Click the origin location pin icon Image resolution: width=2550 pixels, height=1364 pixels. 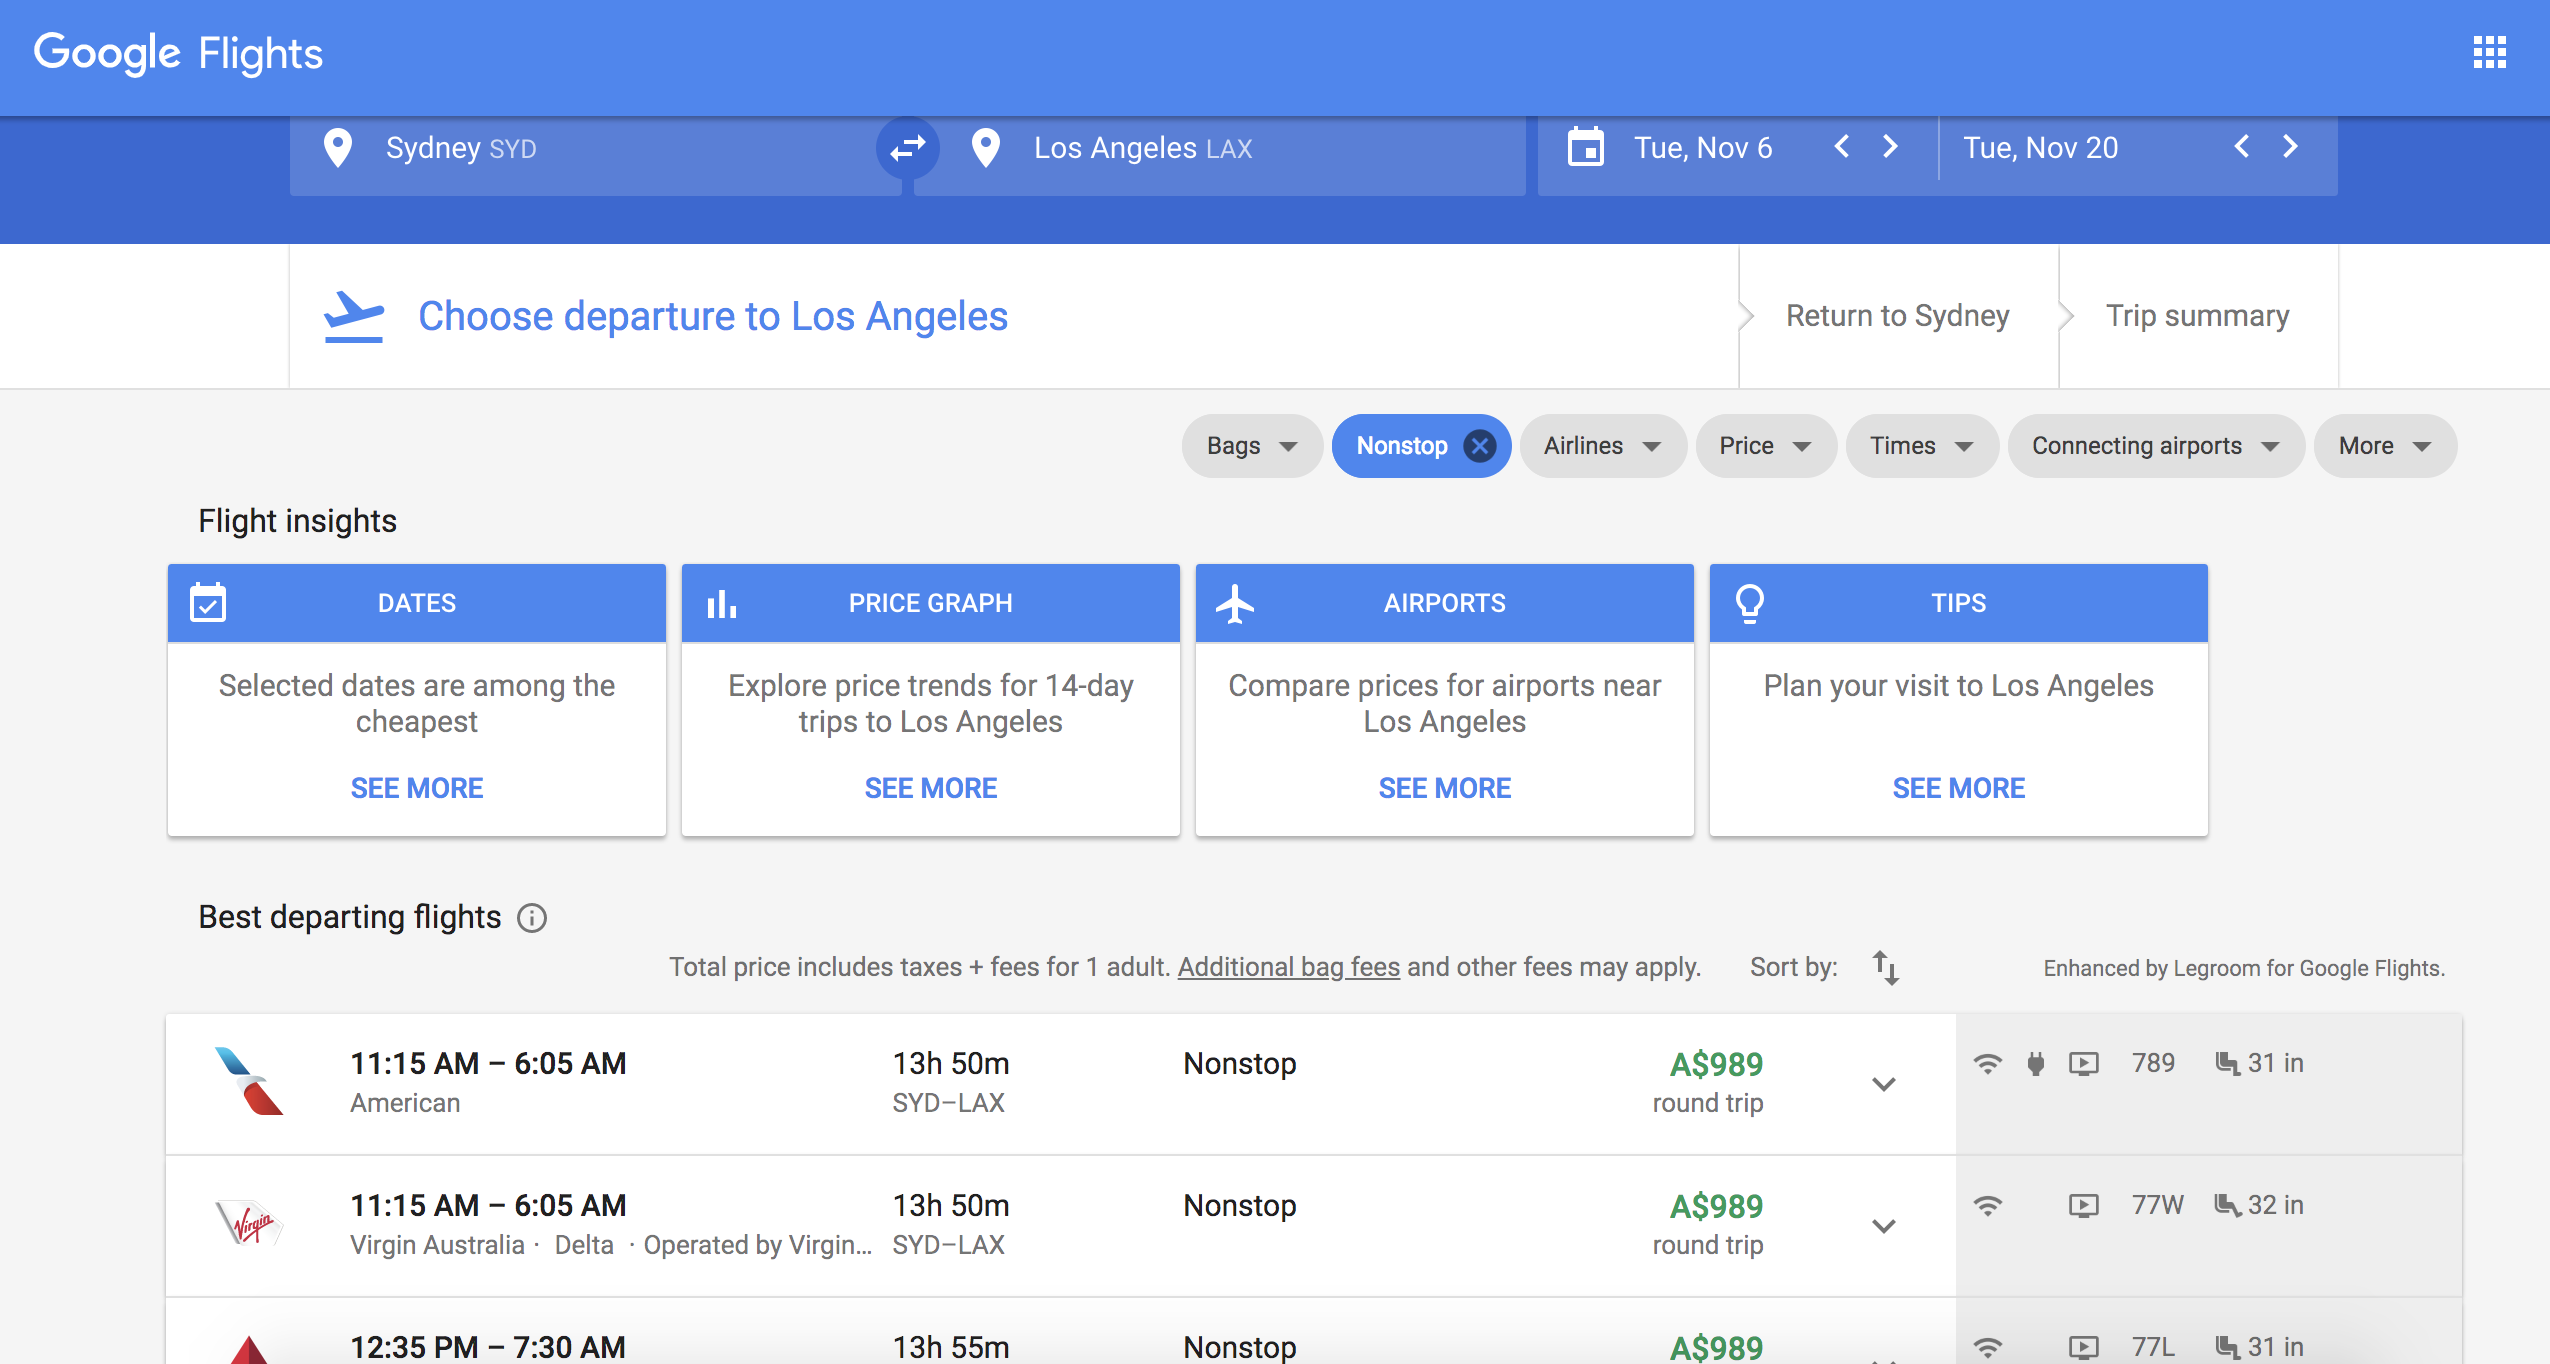tap(338, 148)
